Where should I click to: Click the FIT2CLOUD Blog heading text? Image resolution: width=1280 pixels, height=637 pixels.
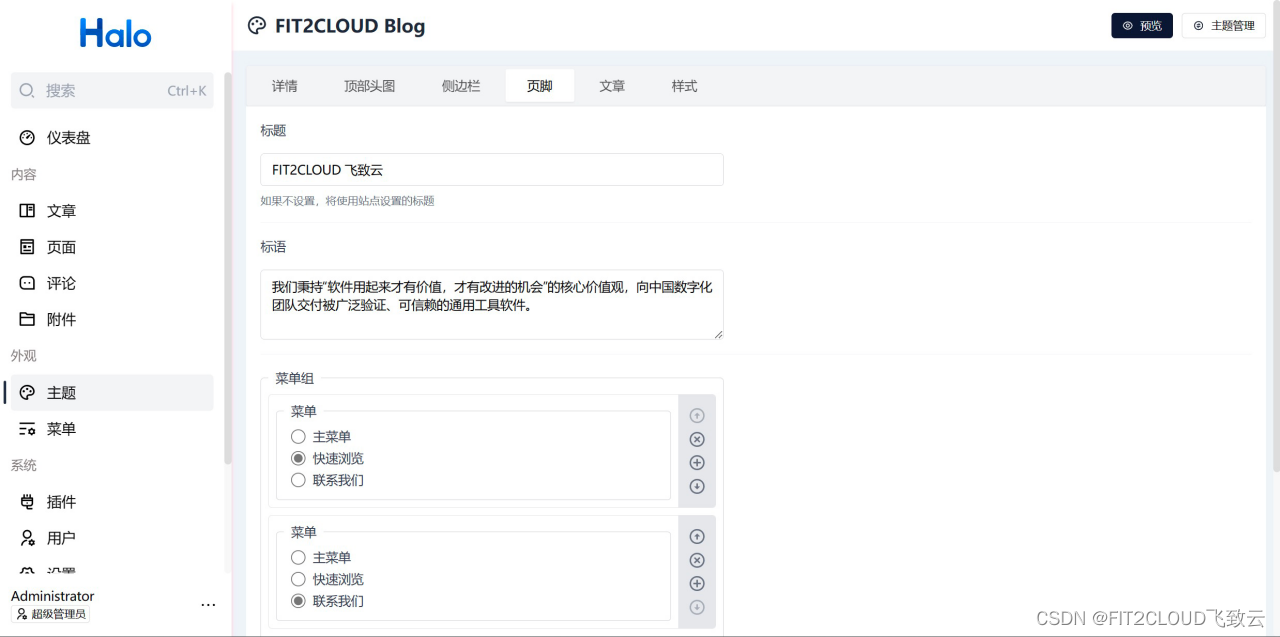pyautogui.click(x=350, y=26)
